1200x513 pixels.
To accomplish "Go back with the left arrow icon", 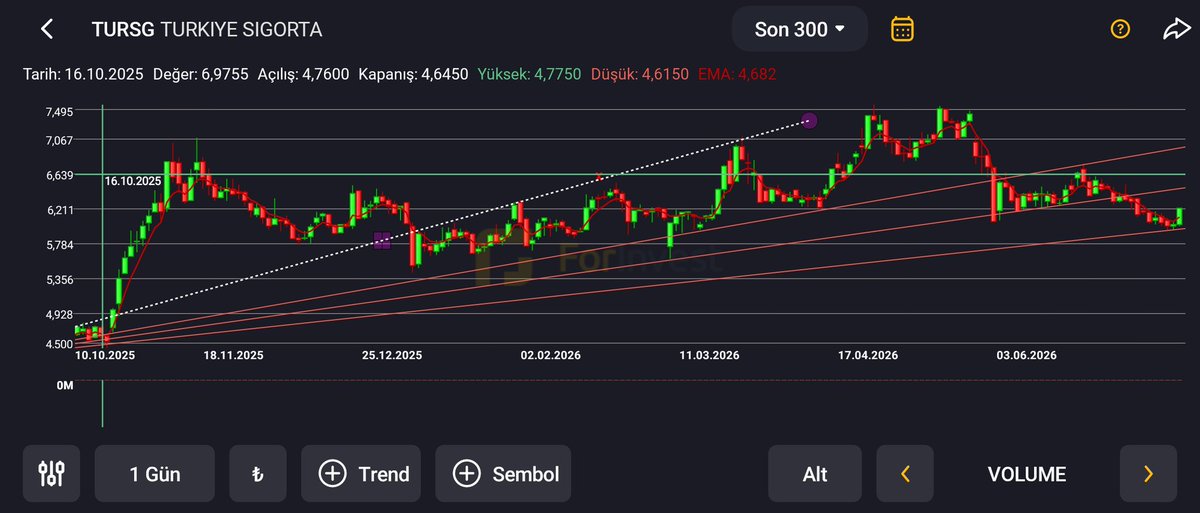I will click(x=47, y=29).
